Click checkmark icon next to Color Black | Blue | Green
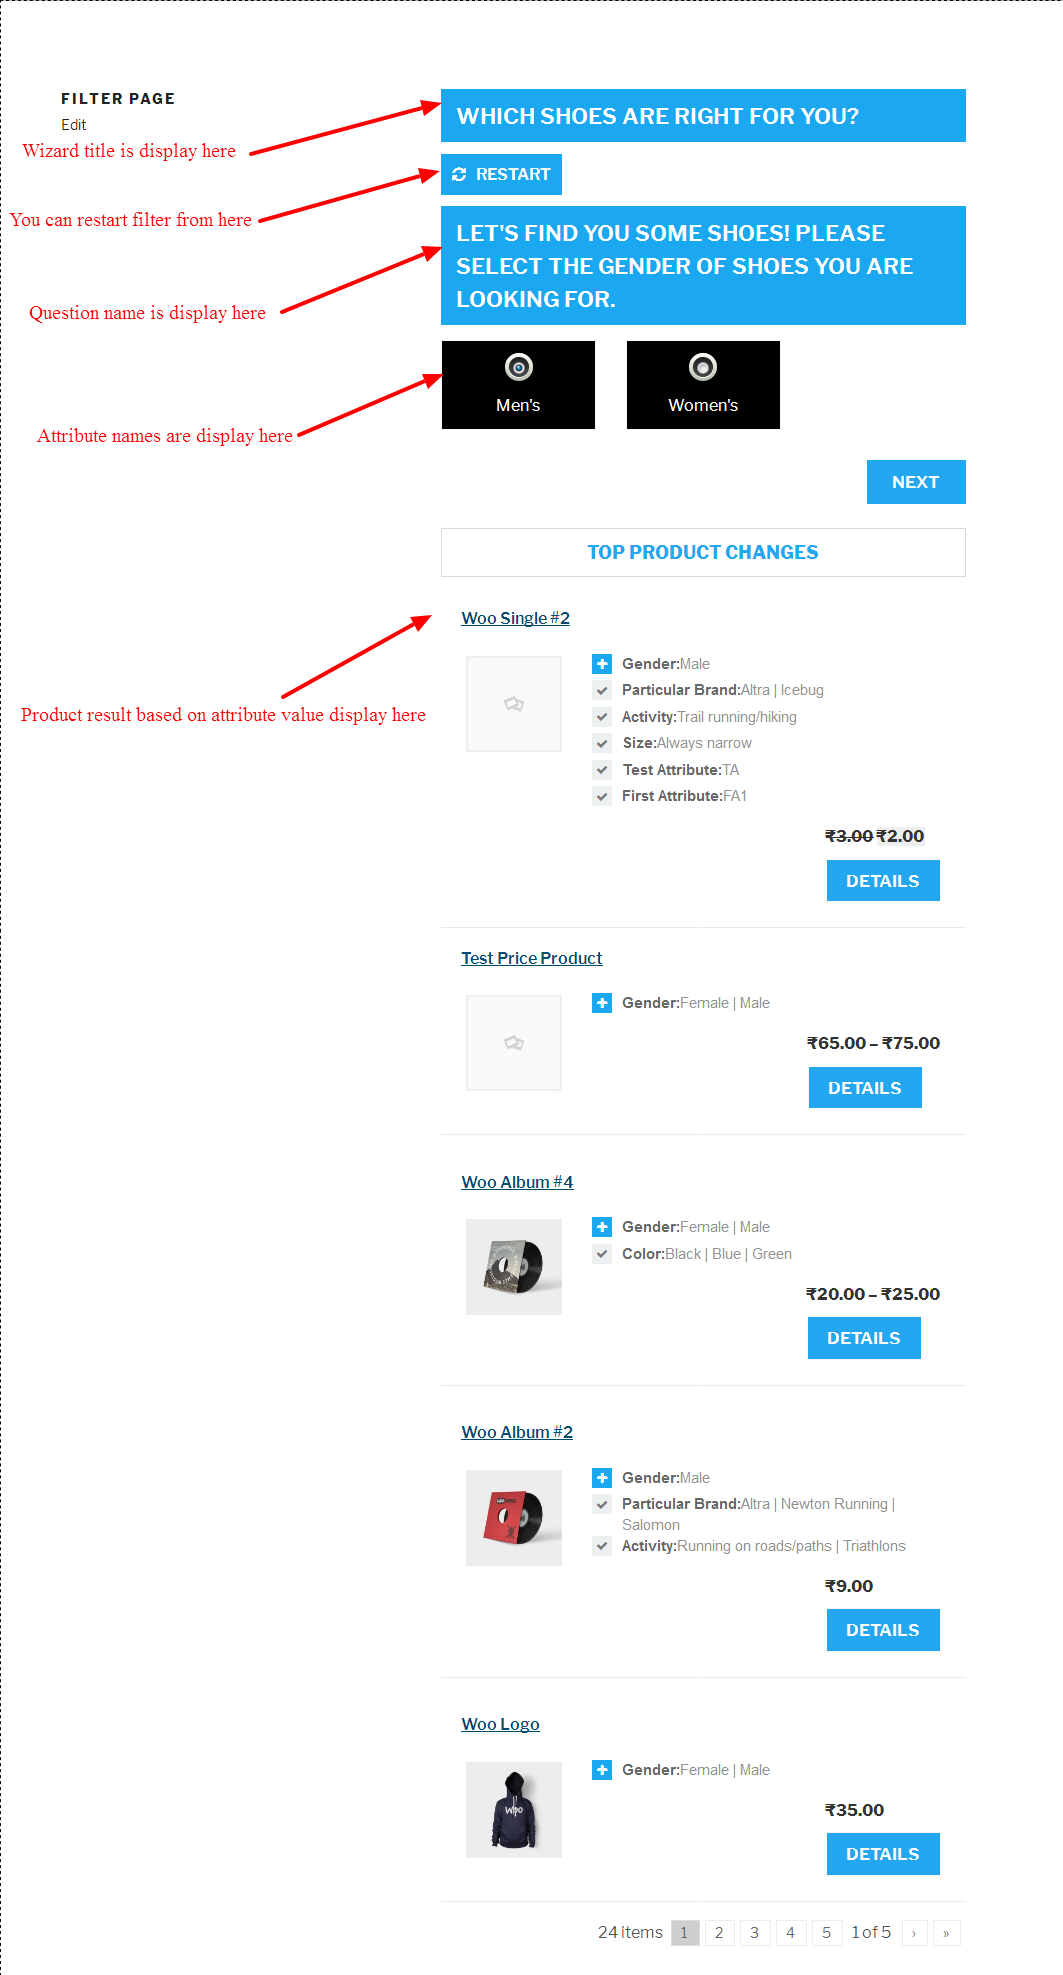Image resolution: width=1063 pixels, height=1975 pixels. tap(602, 1254)
